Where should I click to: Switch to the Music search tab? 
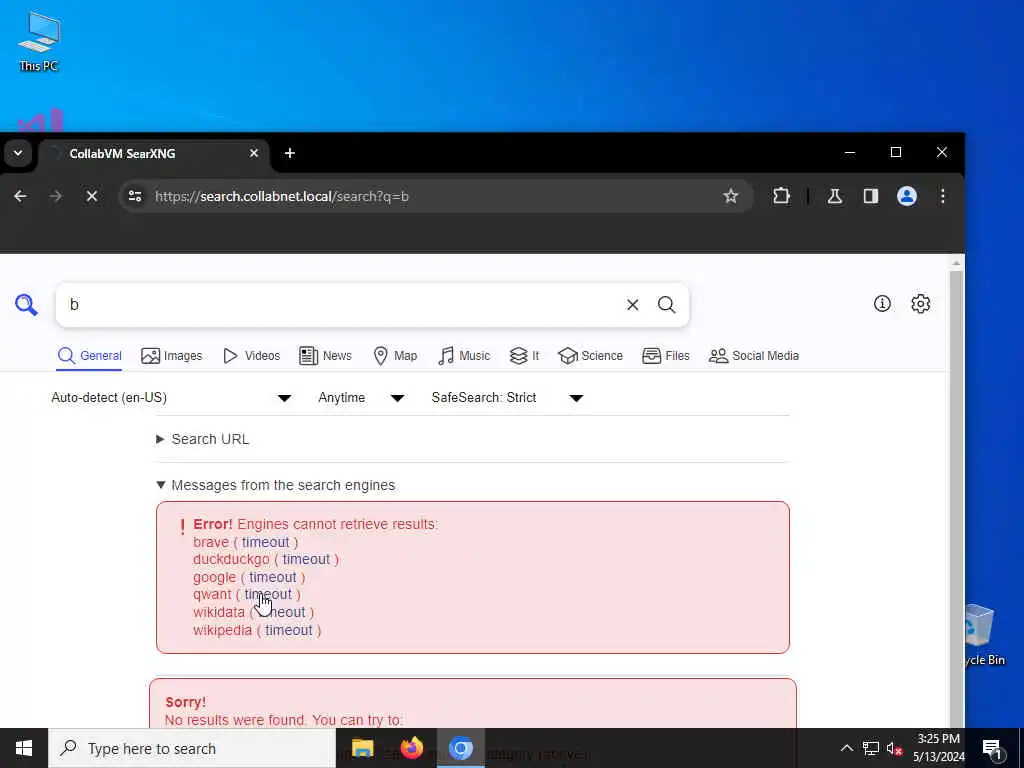[x=464, y=356]
